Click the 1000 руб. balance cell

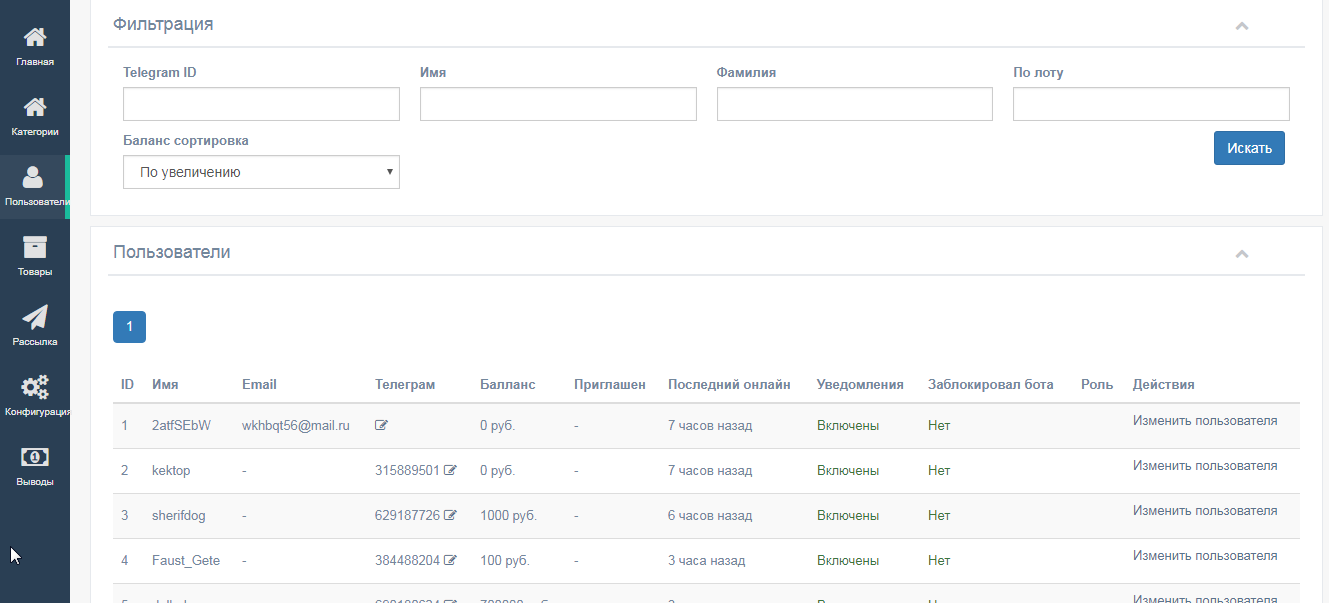[x=508, y=515]
